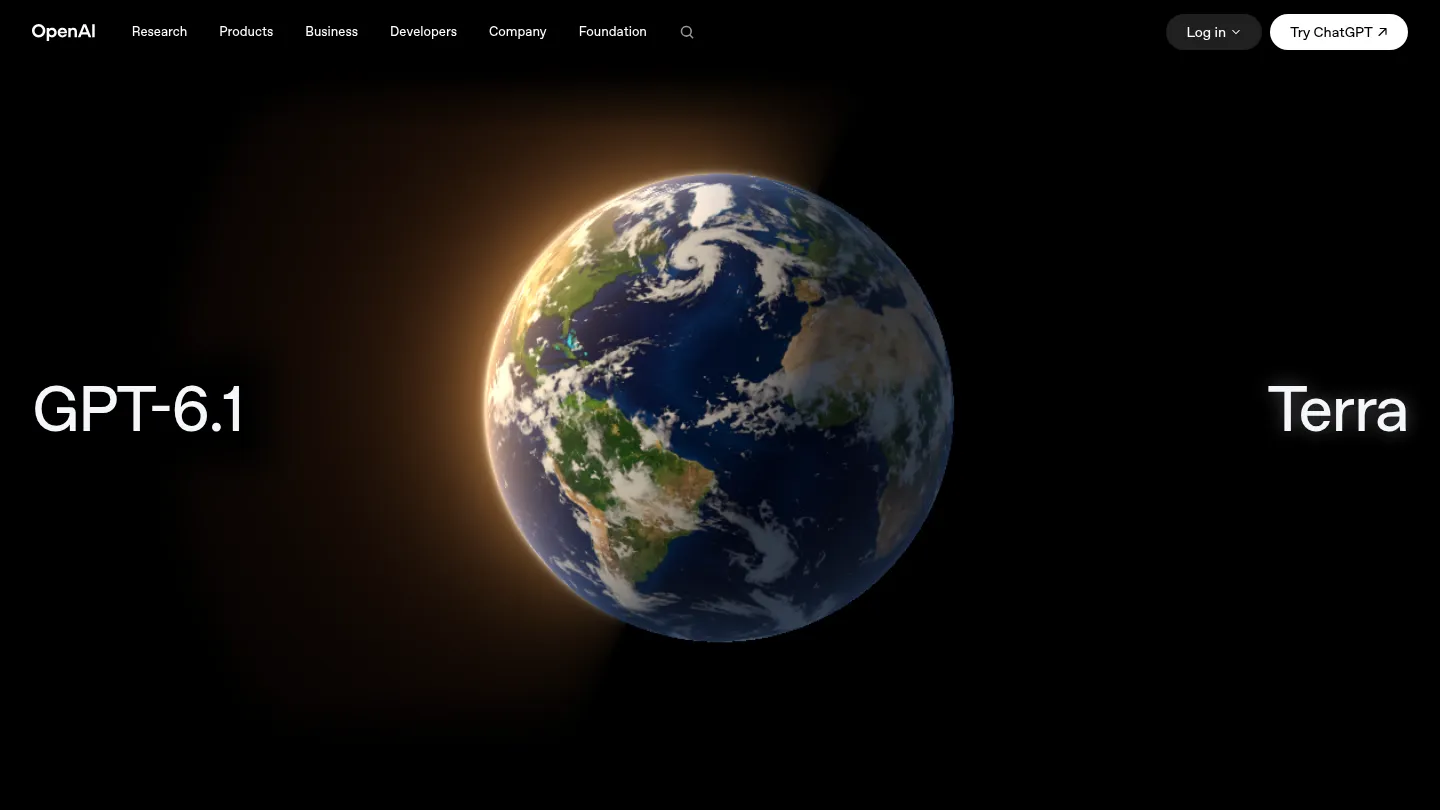The width and height of the screenshot is (1440, 810).
Task: Click the GPT-6.1 headline text
Action: click(x=138, y=409)
